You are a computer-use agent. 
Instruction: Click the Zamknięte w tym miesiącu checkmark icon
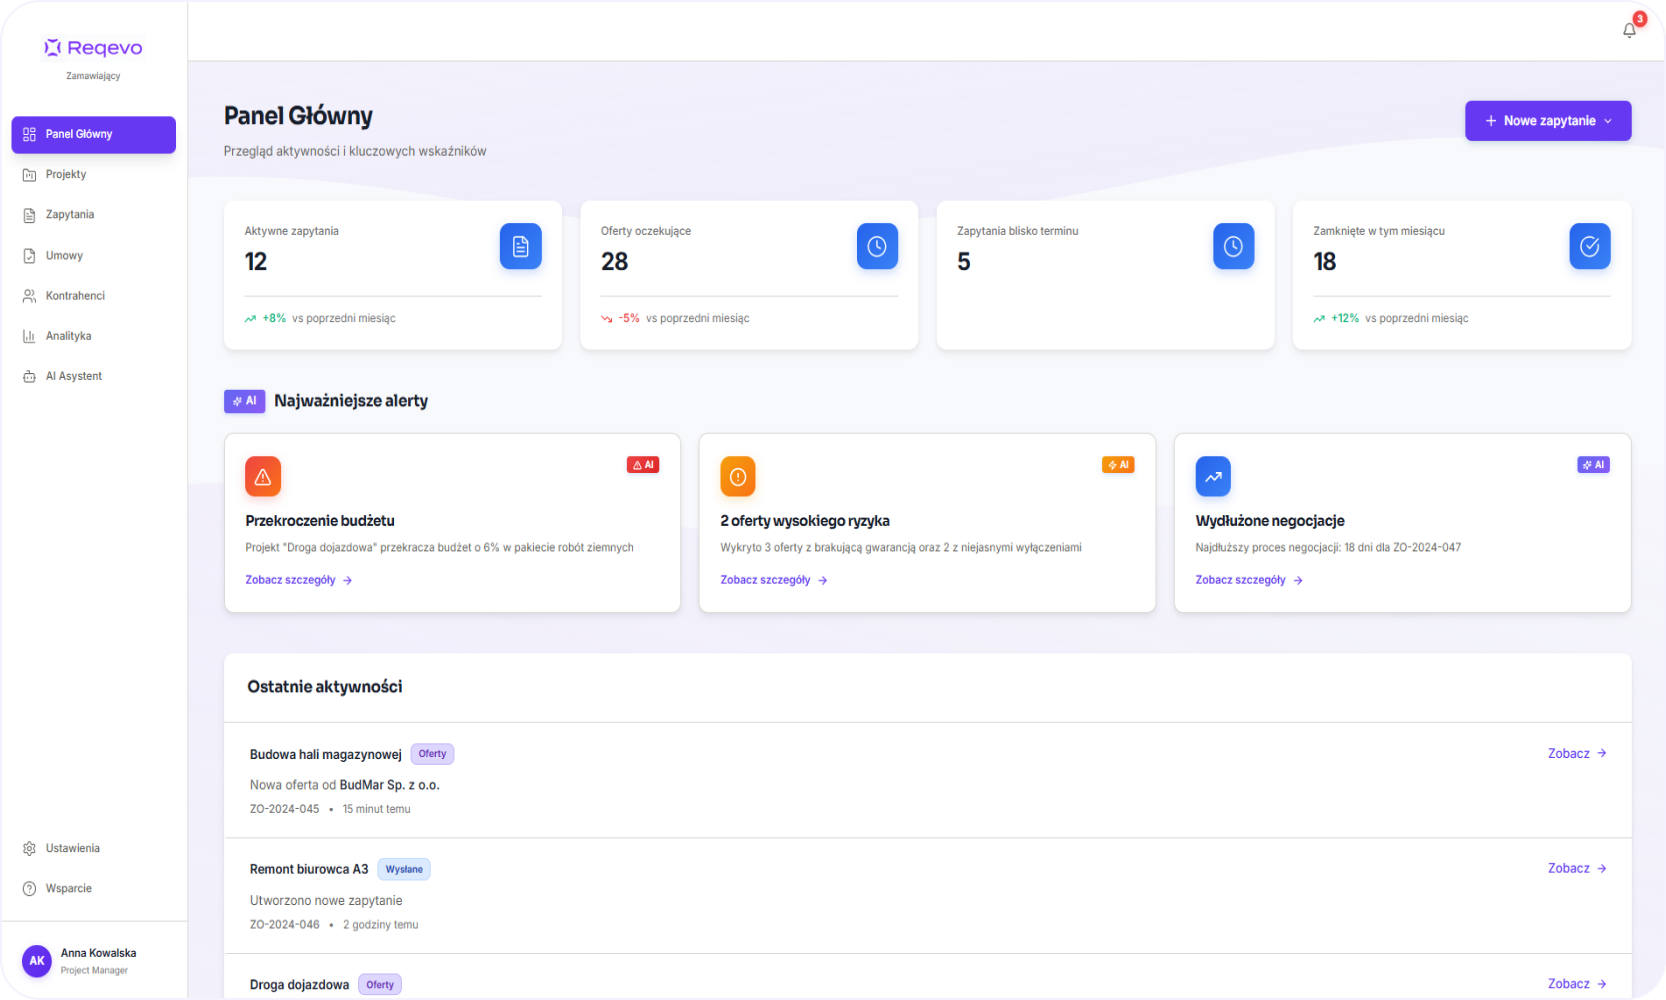pos(1590,246)
